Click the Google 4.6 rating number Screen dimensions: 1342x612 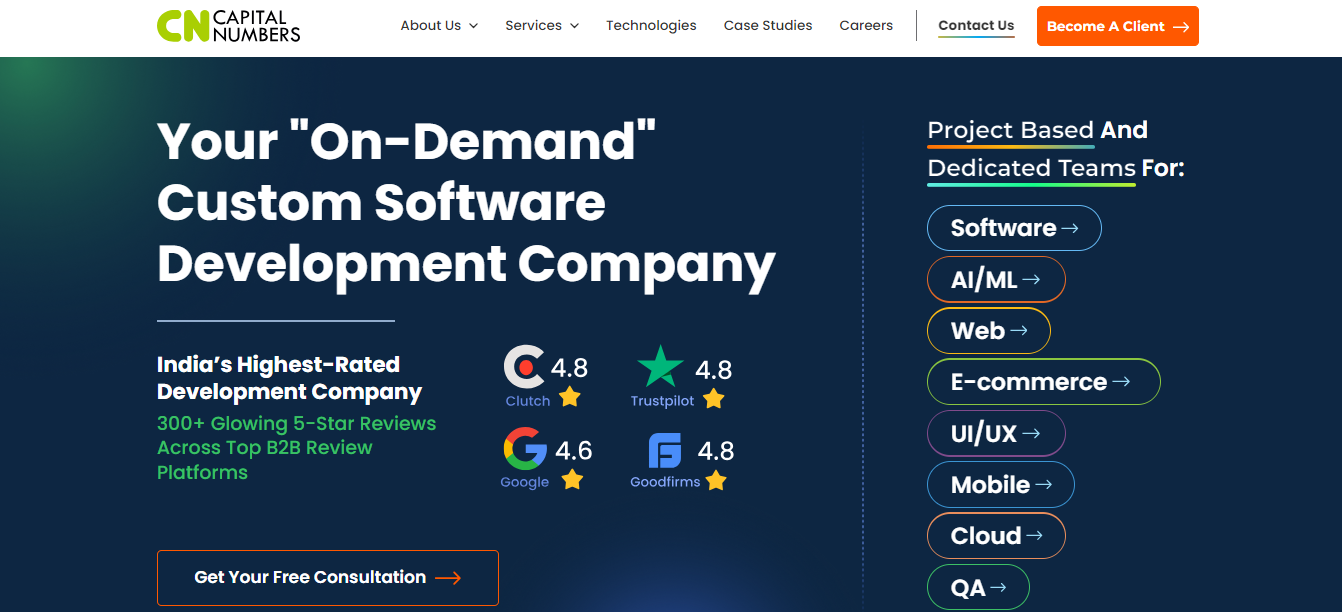tap(574, 450)
